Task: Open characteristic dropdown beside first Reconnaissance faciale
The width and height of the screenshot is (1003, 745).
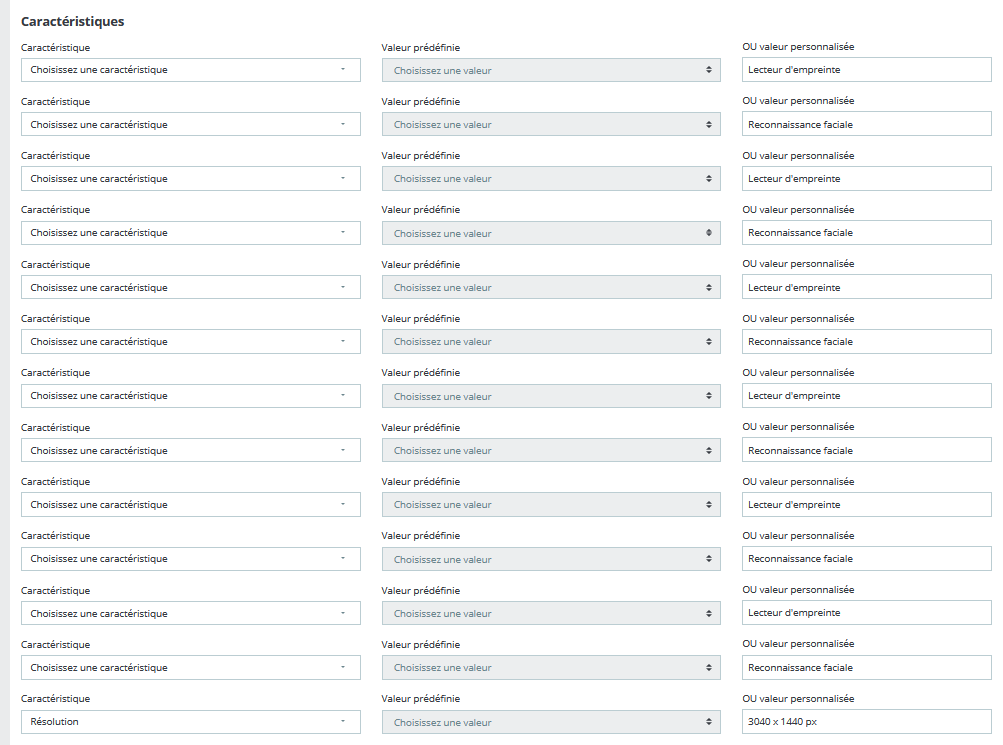Action: 191,124
